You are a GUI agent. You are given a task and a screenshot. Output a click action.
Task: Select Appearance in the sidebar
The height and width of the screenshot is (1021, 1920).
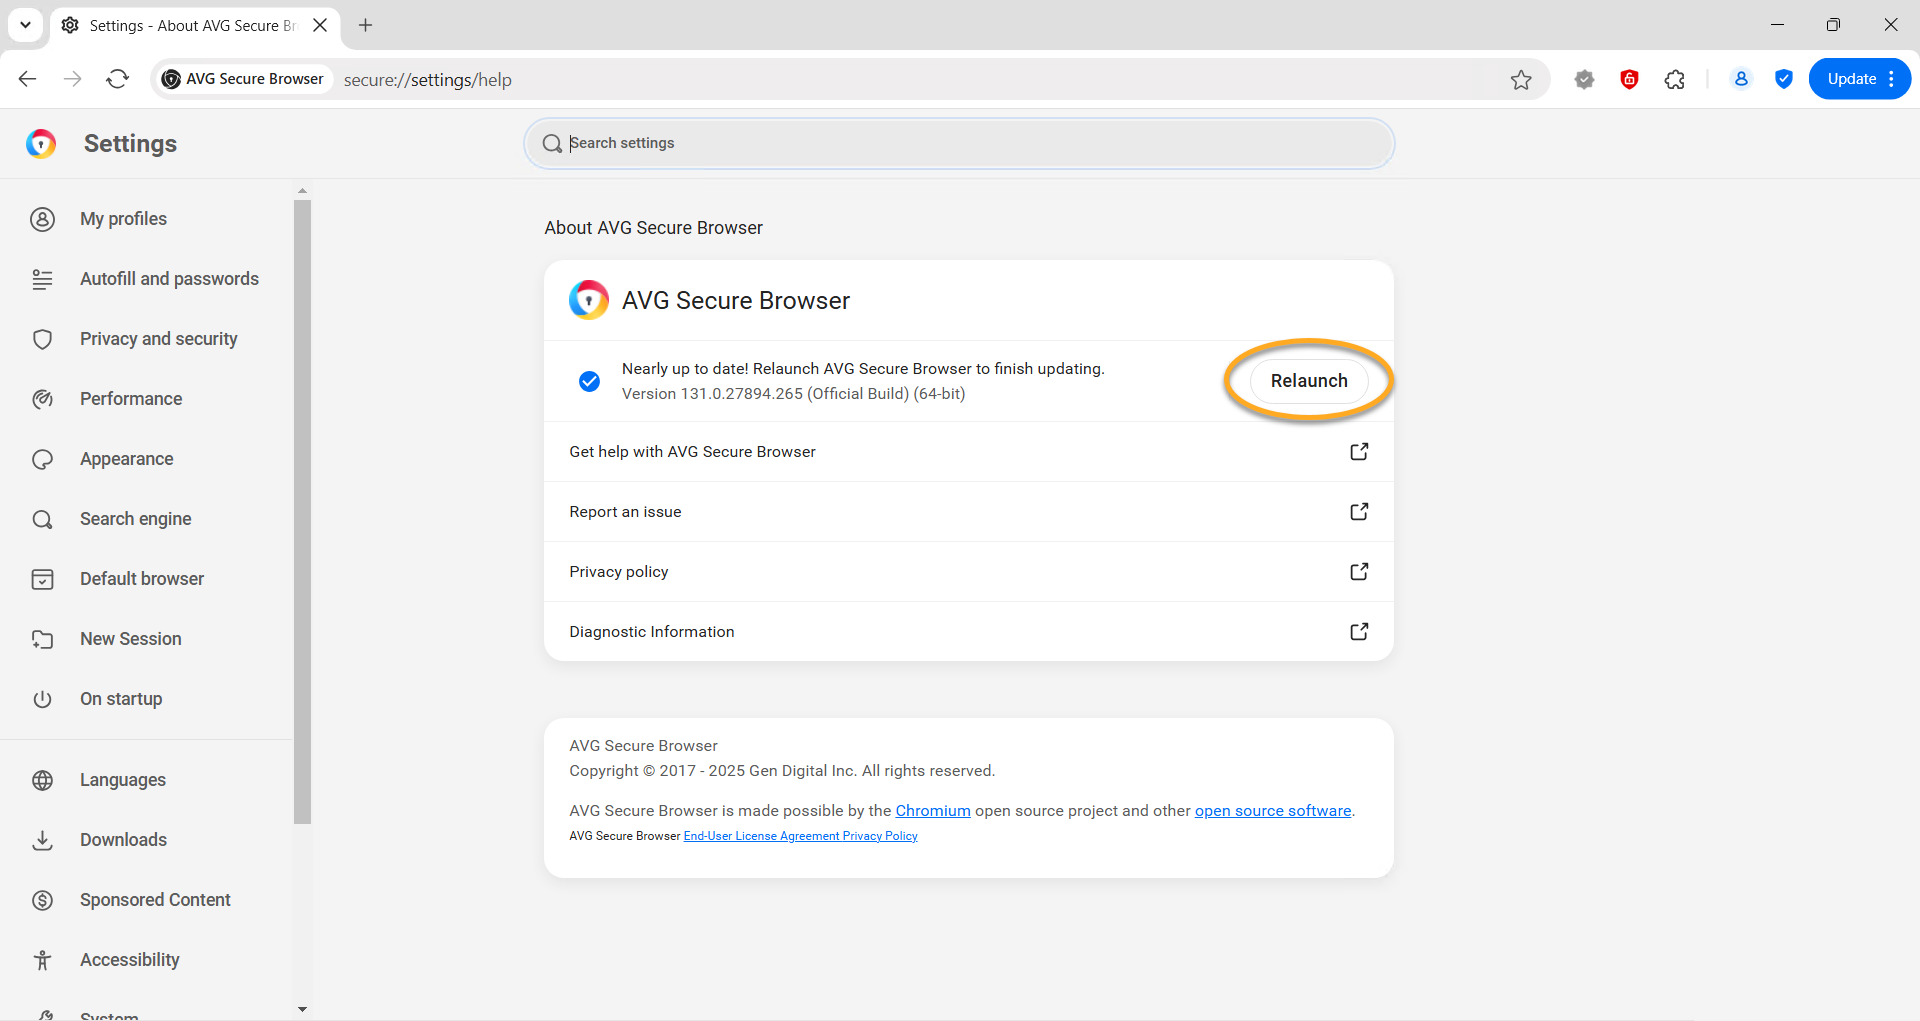click(126, 459)
